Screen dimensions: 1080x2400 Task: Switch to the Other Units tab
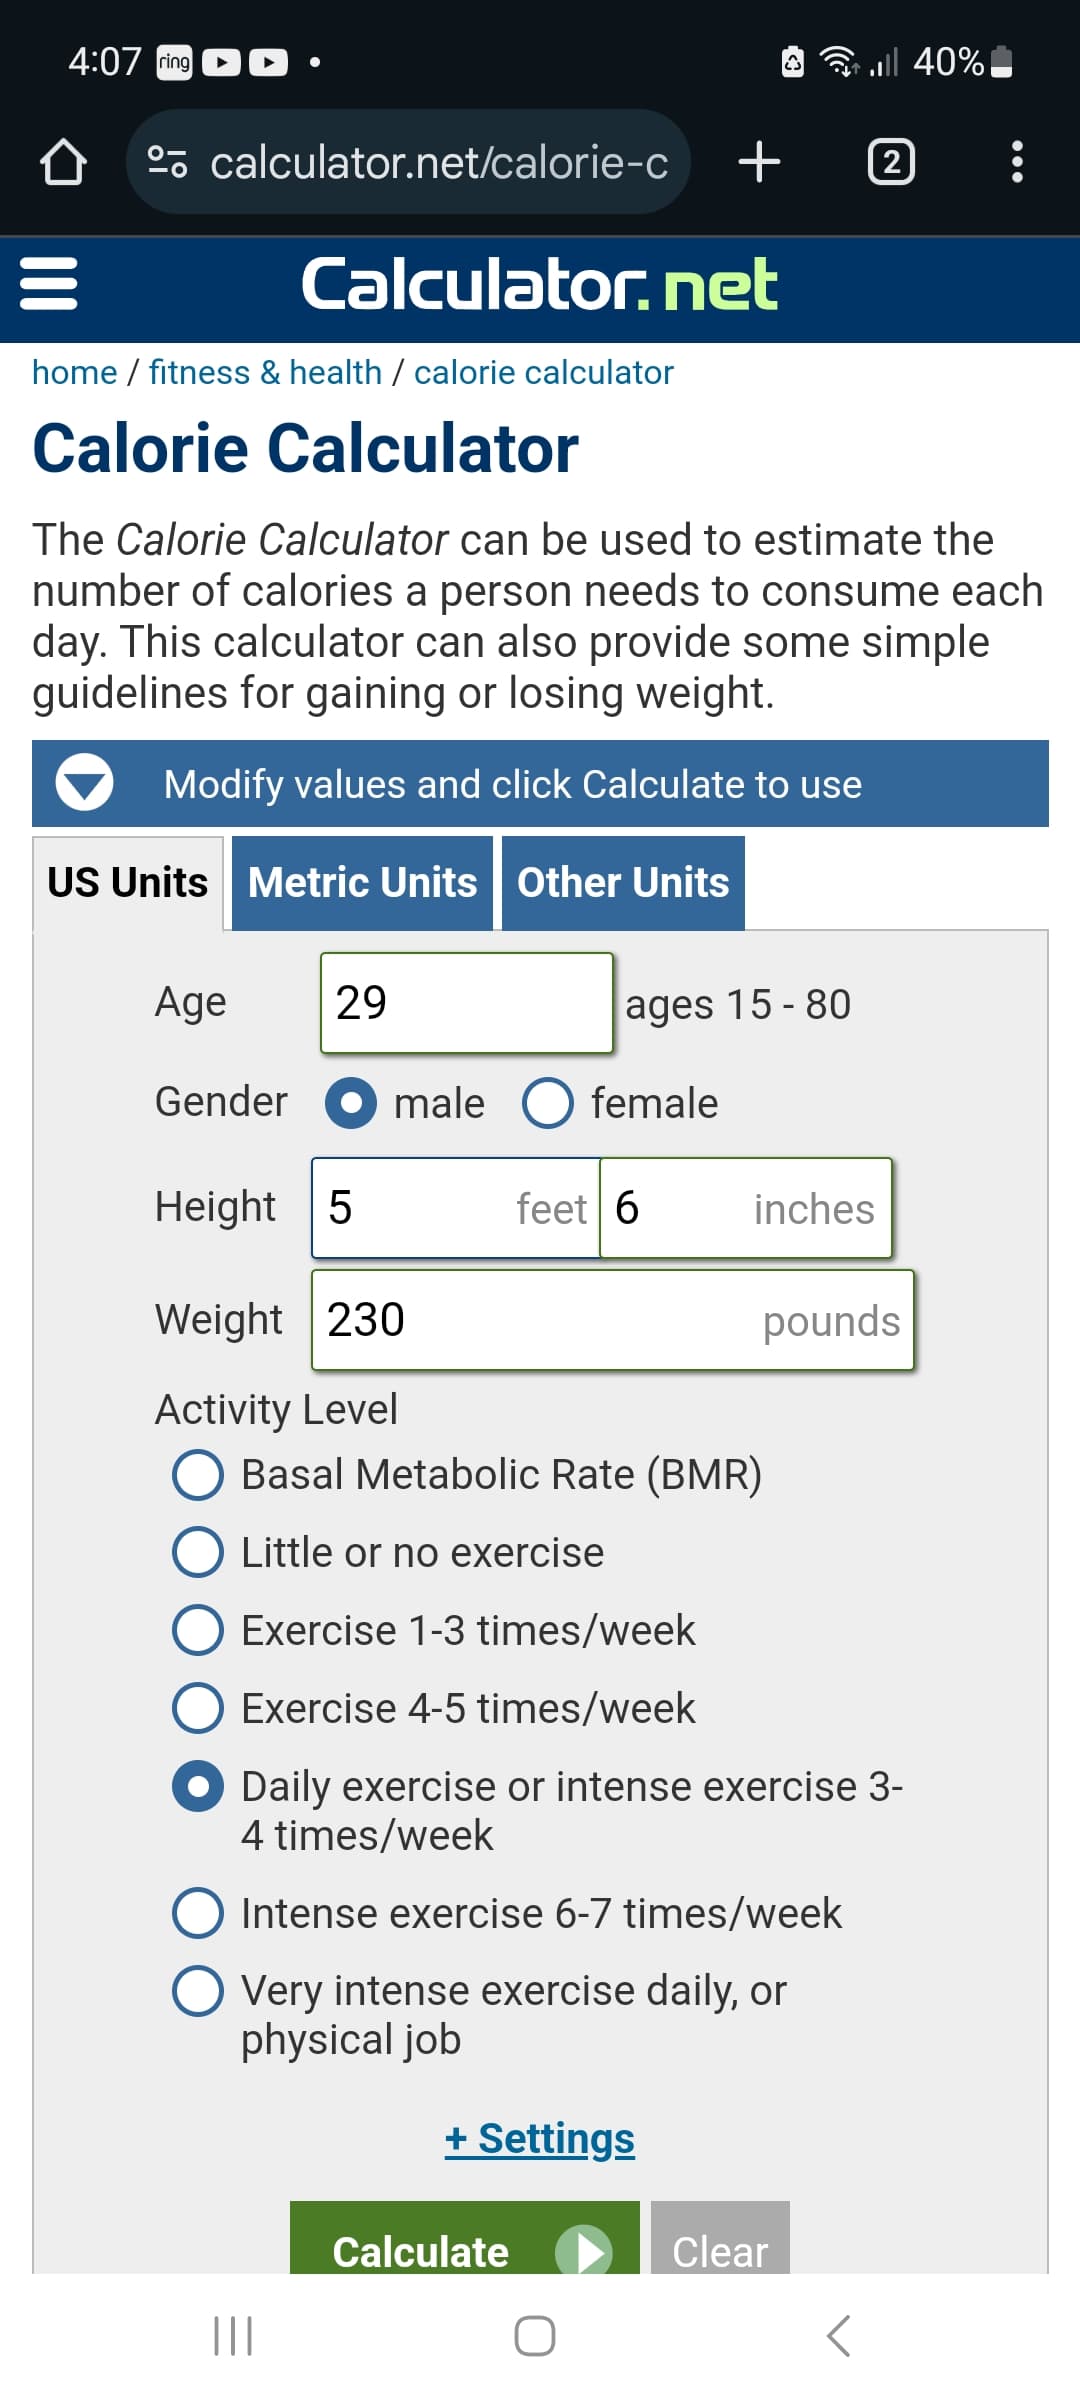(x=623, y=883)
